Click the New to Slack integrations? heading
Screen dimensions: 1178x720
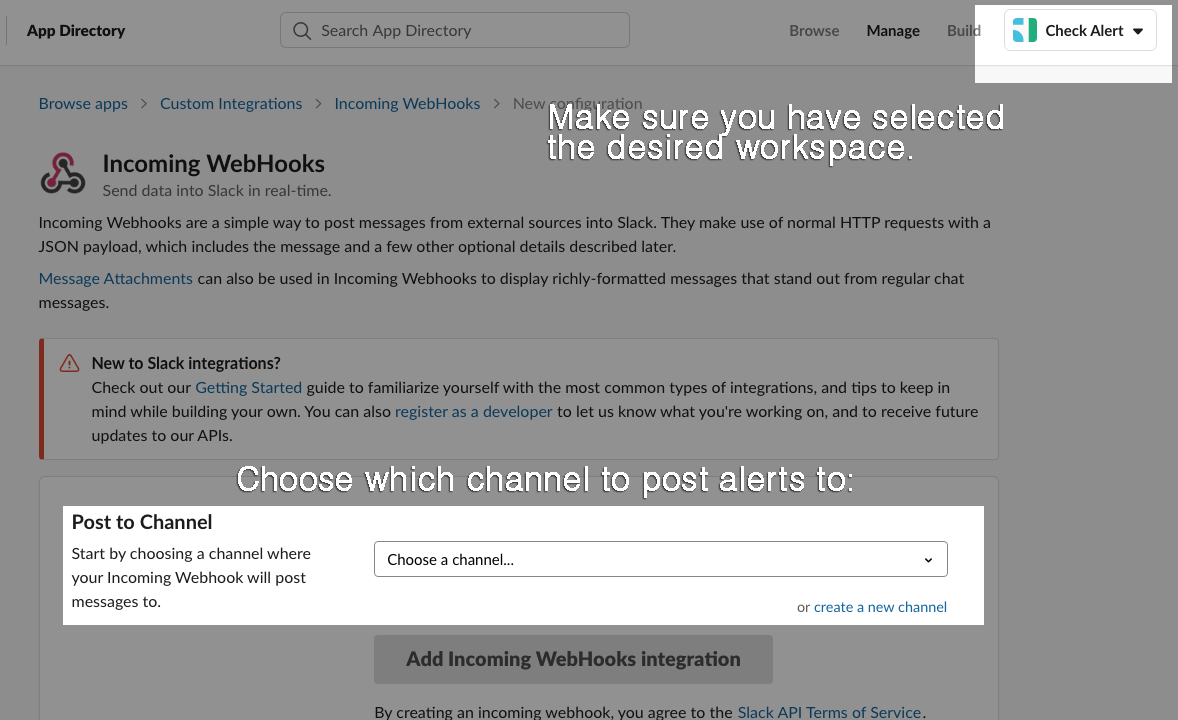click(x=186, y=364)
